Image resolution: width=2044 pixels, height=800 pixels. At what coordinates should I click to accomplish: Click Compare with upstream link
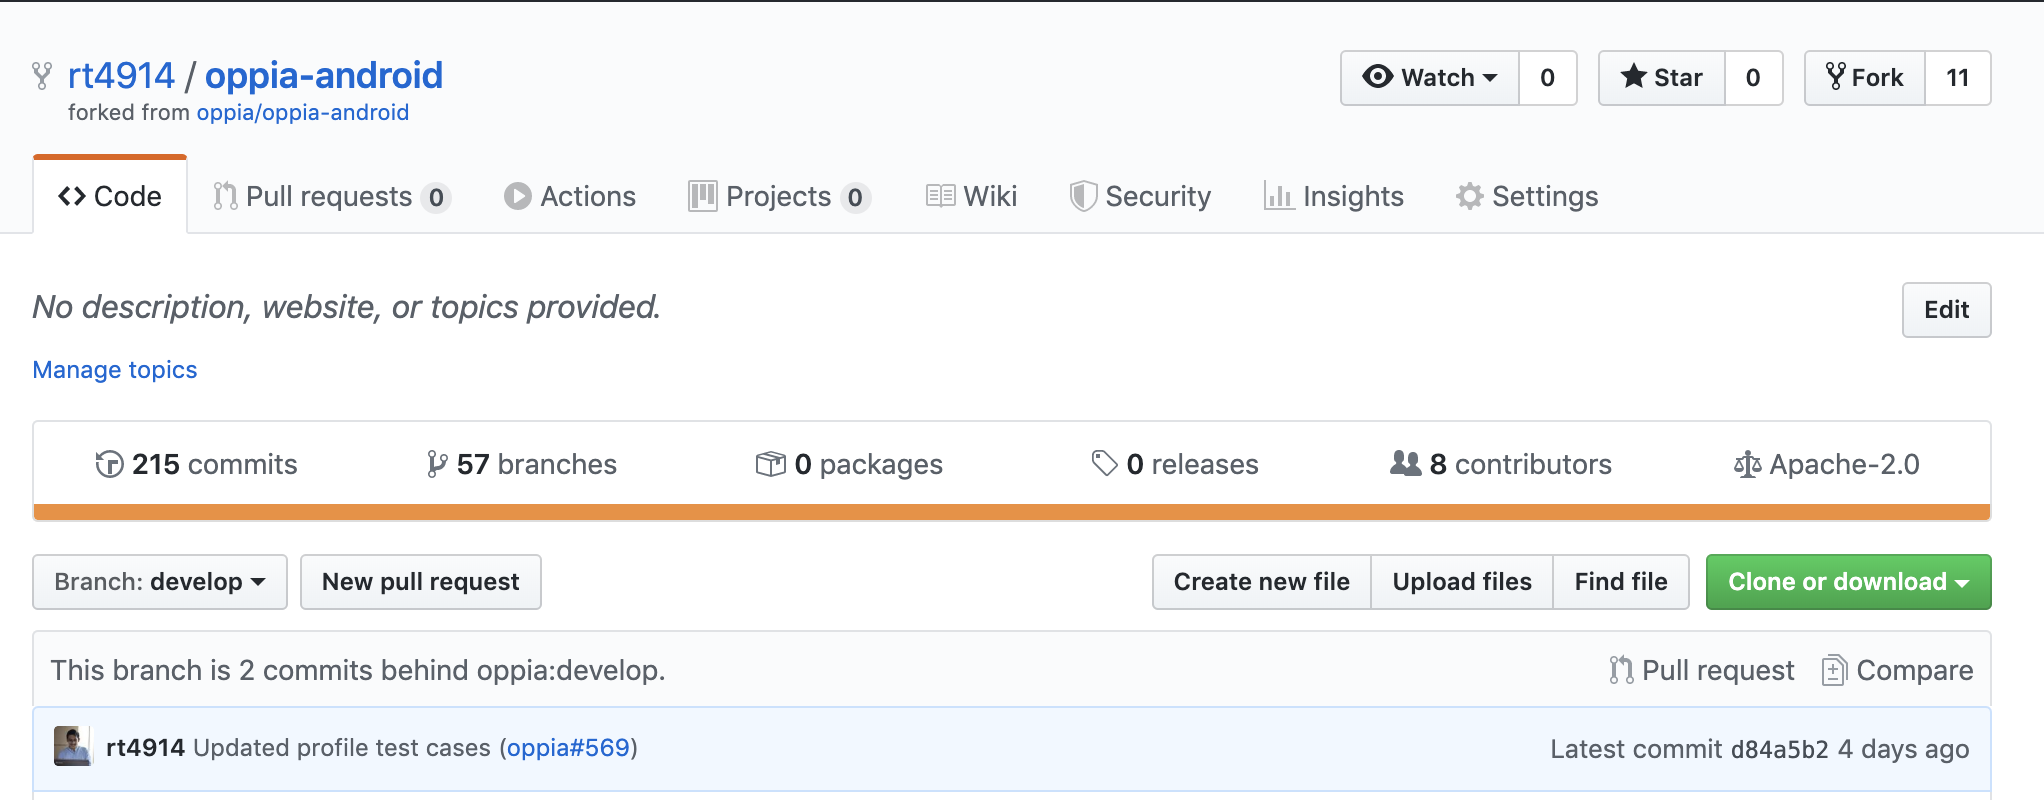(x=1897, y=670)
